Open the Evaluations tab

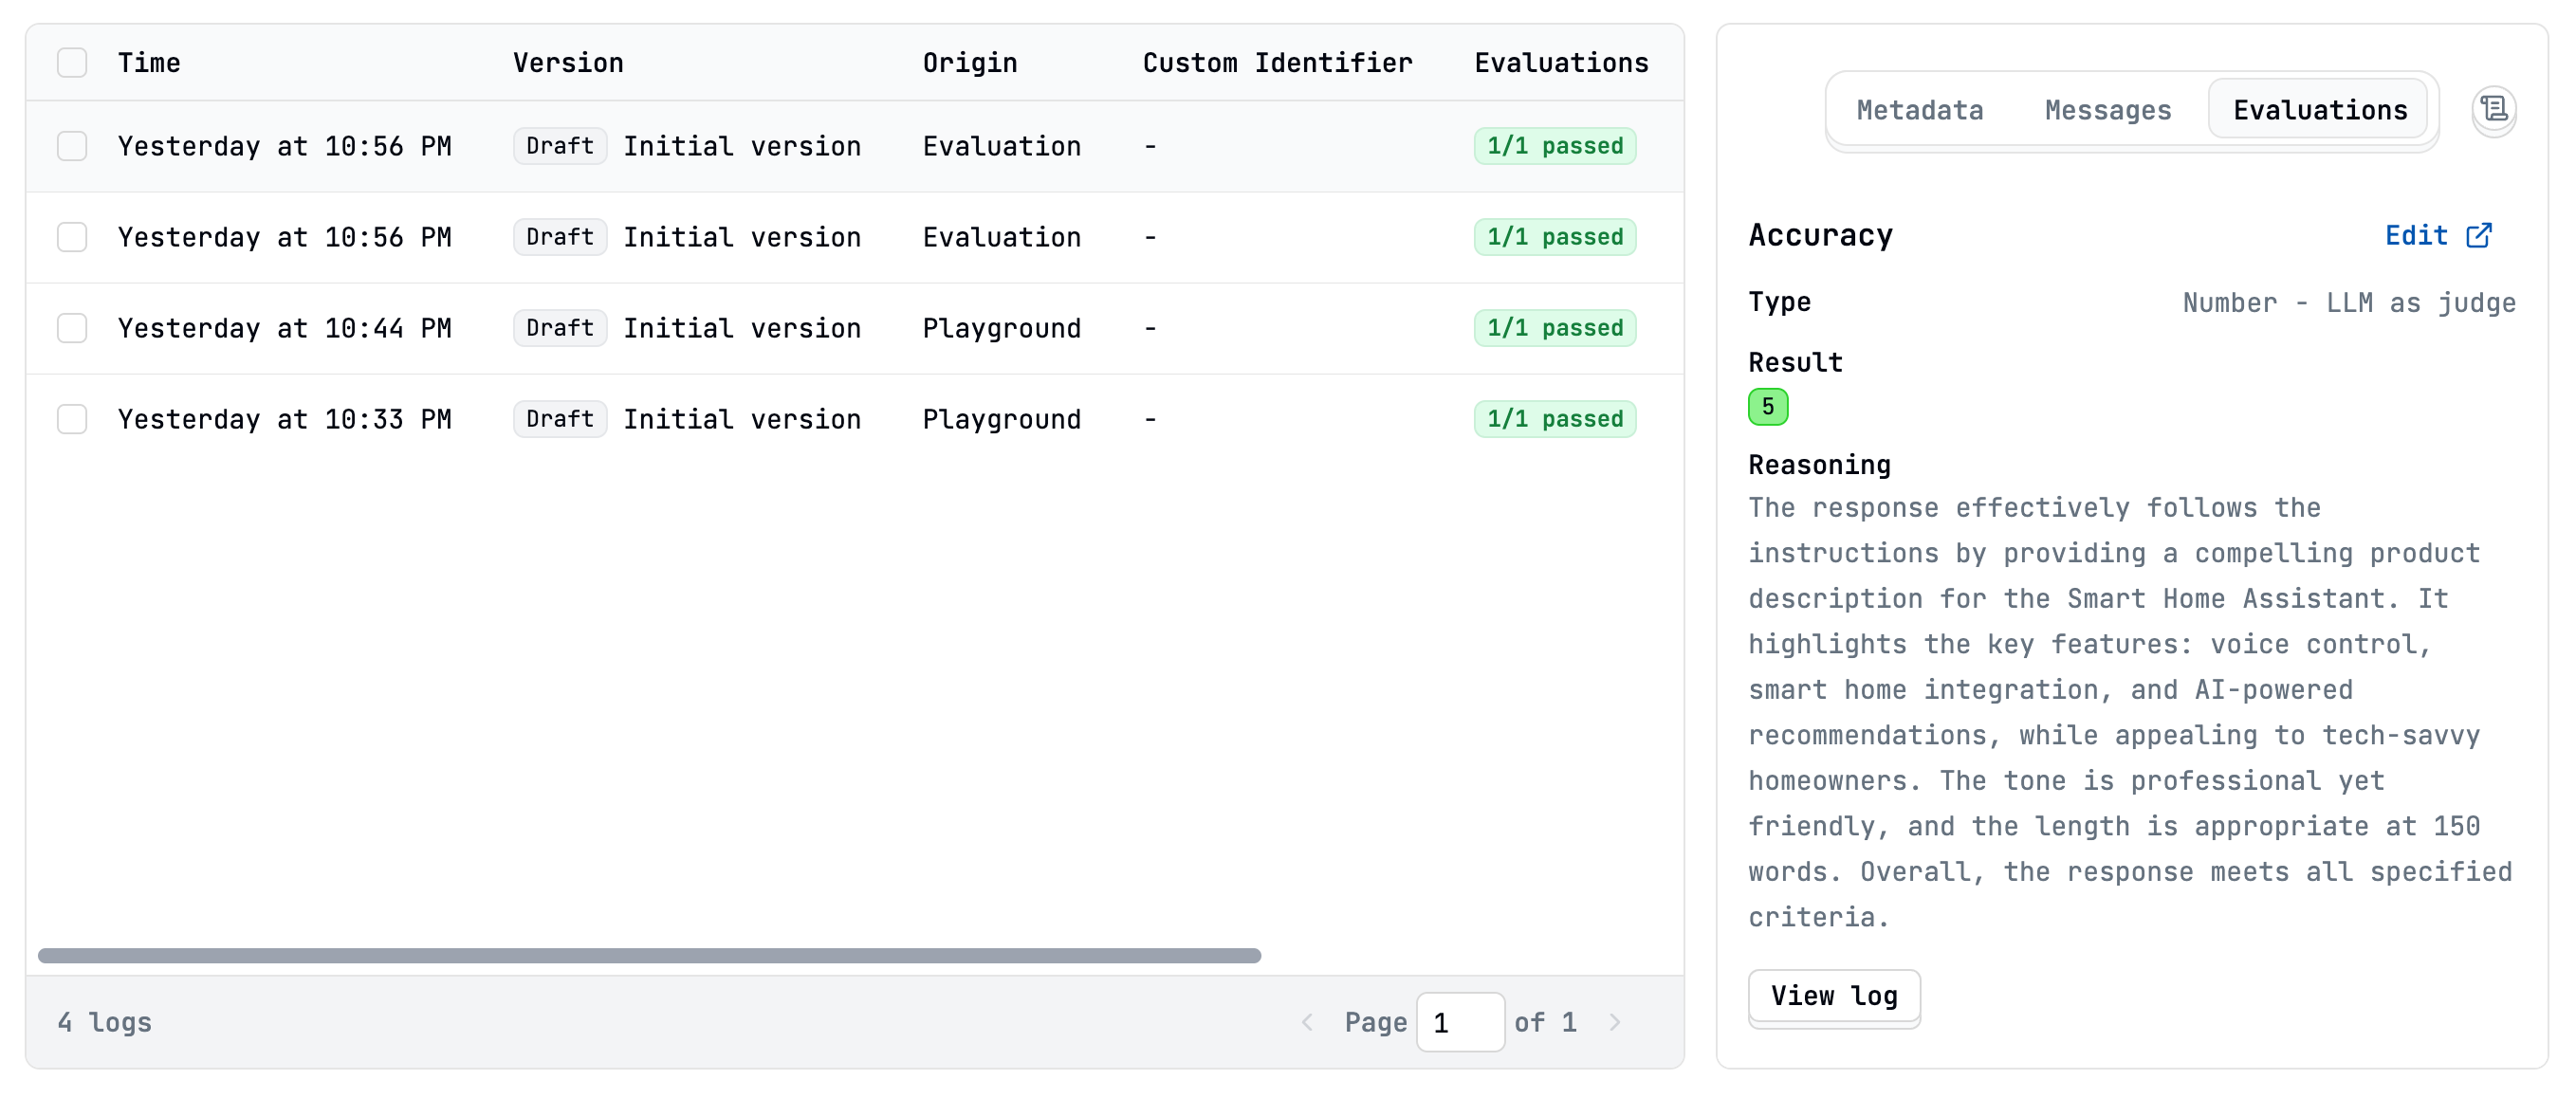pos(2320,110)
